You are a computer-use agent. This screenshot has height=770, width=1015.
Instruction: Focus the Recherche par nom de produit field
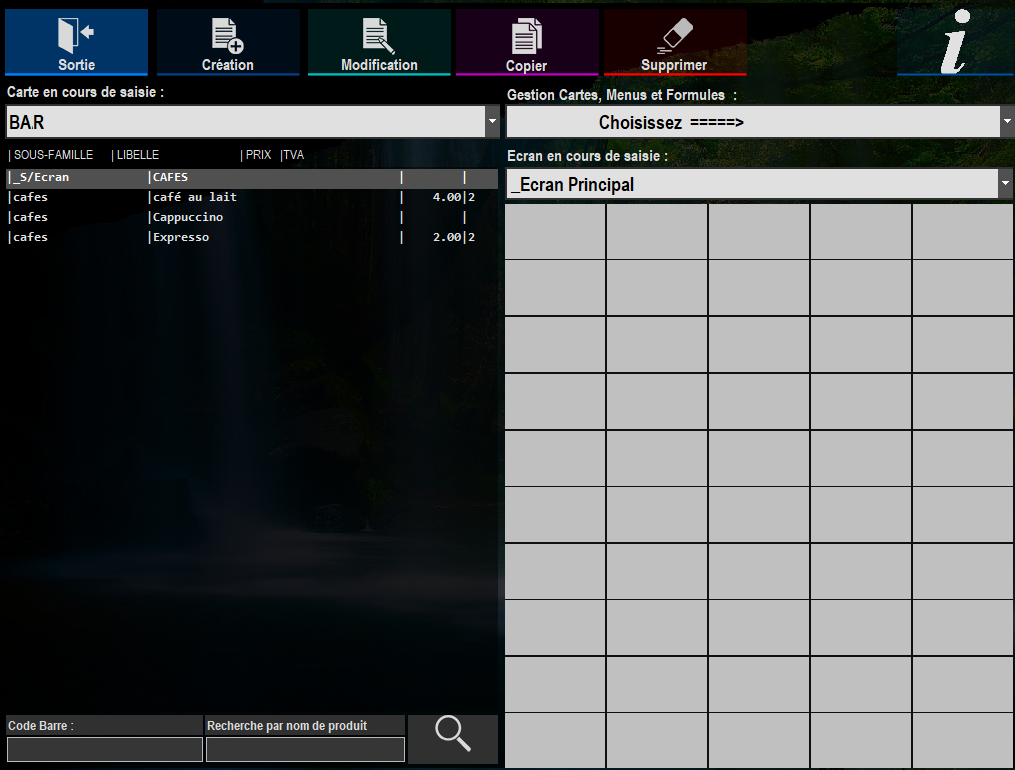[305, 750]
